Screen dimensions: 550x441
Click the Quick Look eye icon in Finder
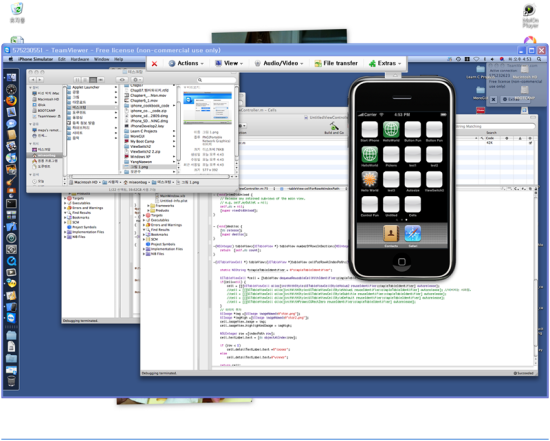tap(122, 80)
